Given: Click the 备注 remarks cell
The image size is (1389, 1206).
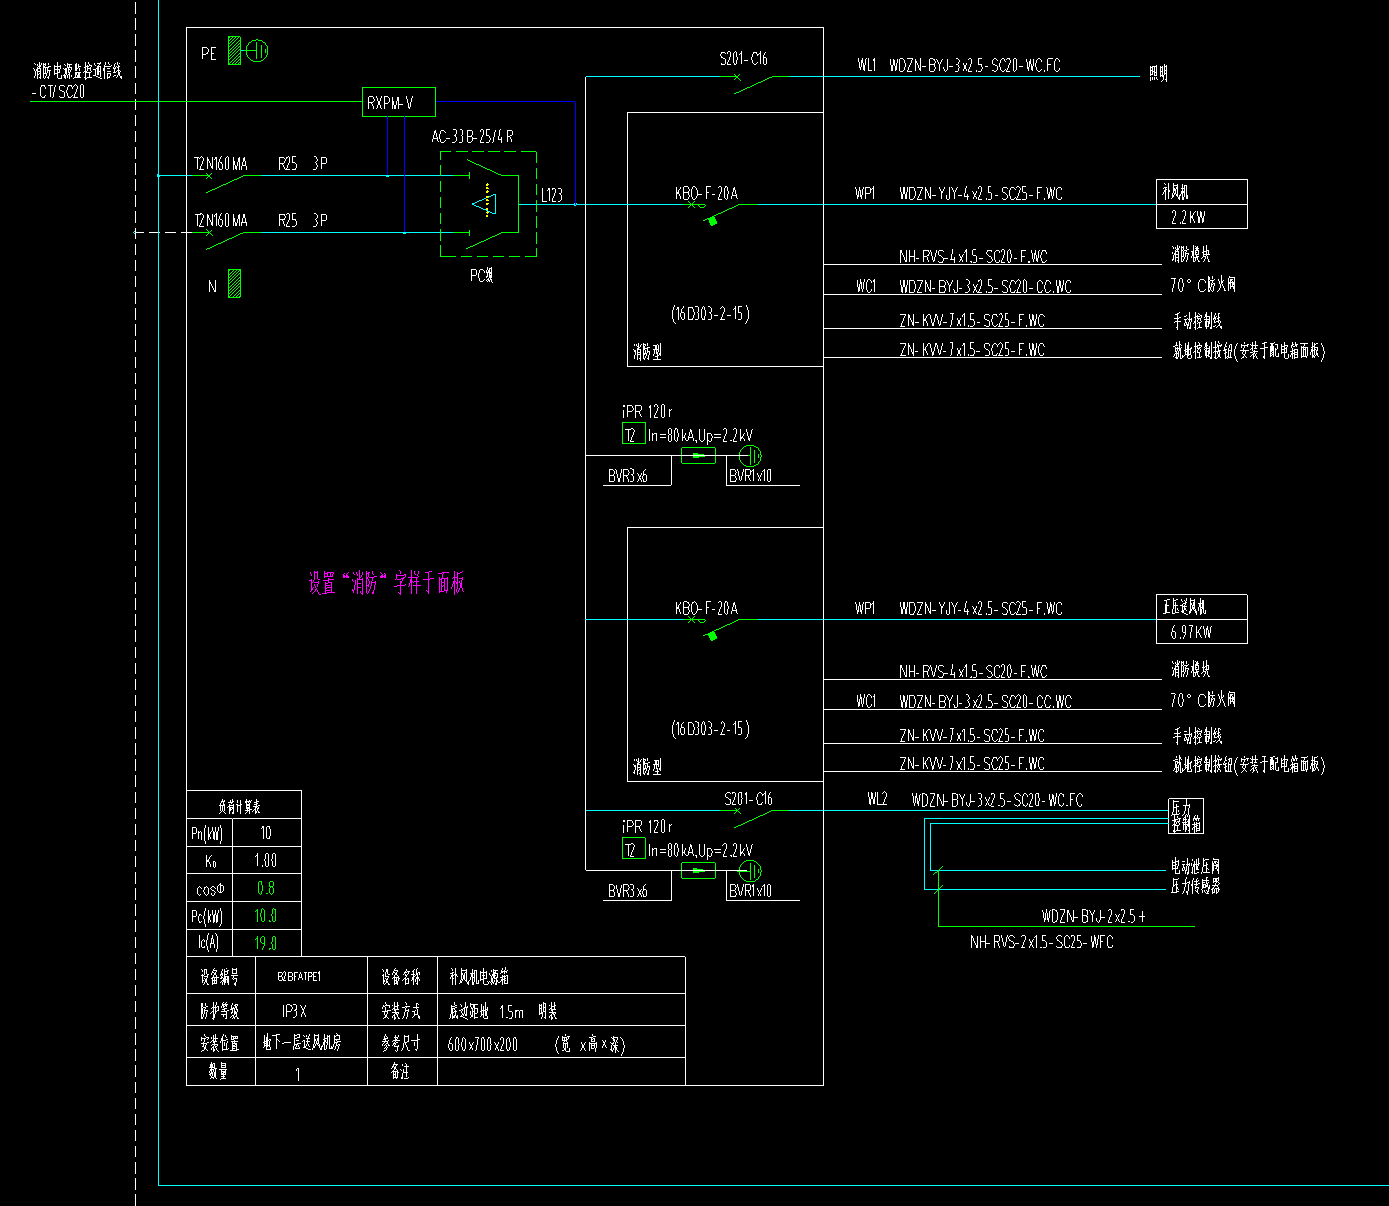Looking at the screenshot, I should coord(402,1071).
